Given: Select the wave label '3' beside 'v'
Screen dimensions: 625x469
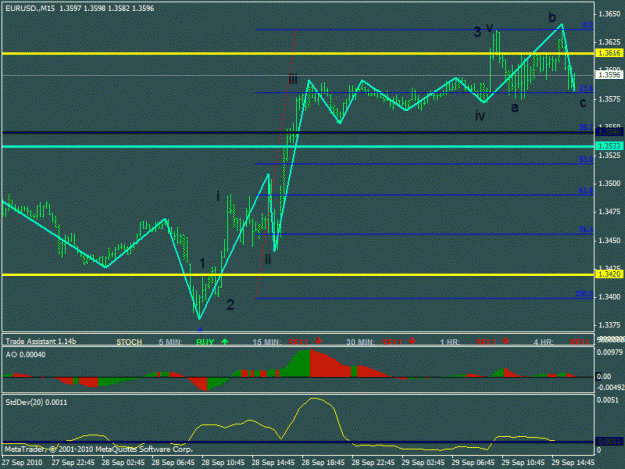Looking at the screenshot, I should (x=477, y=32).
